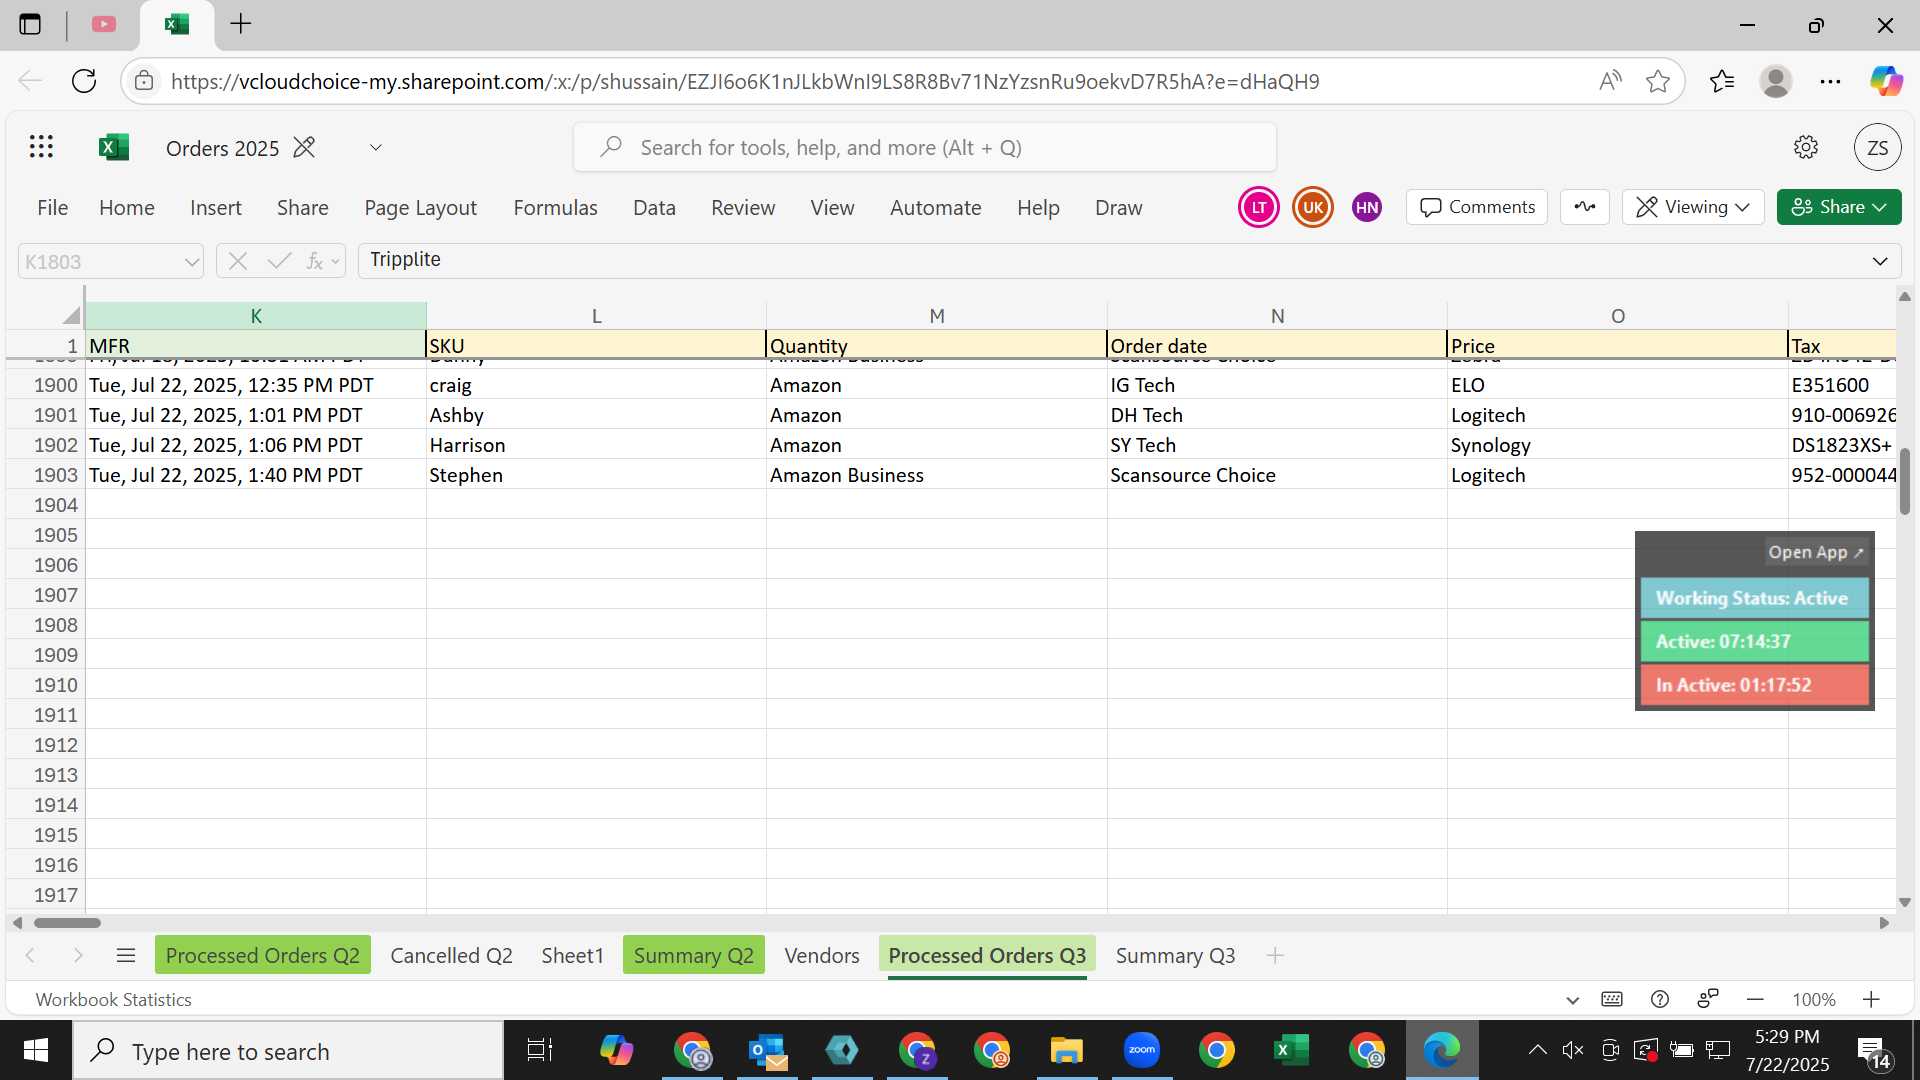Click the confirm entry checkmark in formula bar
Viewport: 1920px width, 1080px height.
tap(279, 262)
